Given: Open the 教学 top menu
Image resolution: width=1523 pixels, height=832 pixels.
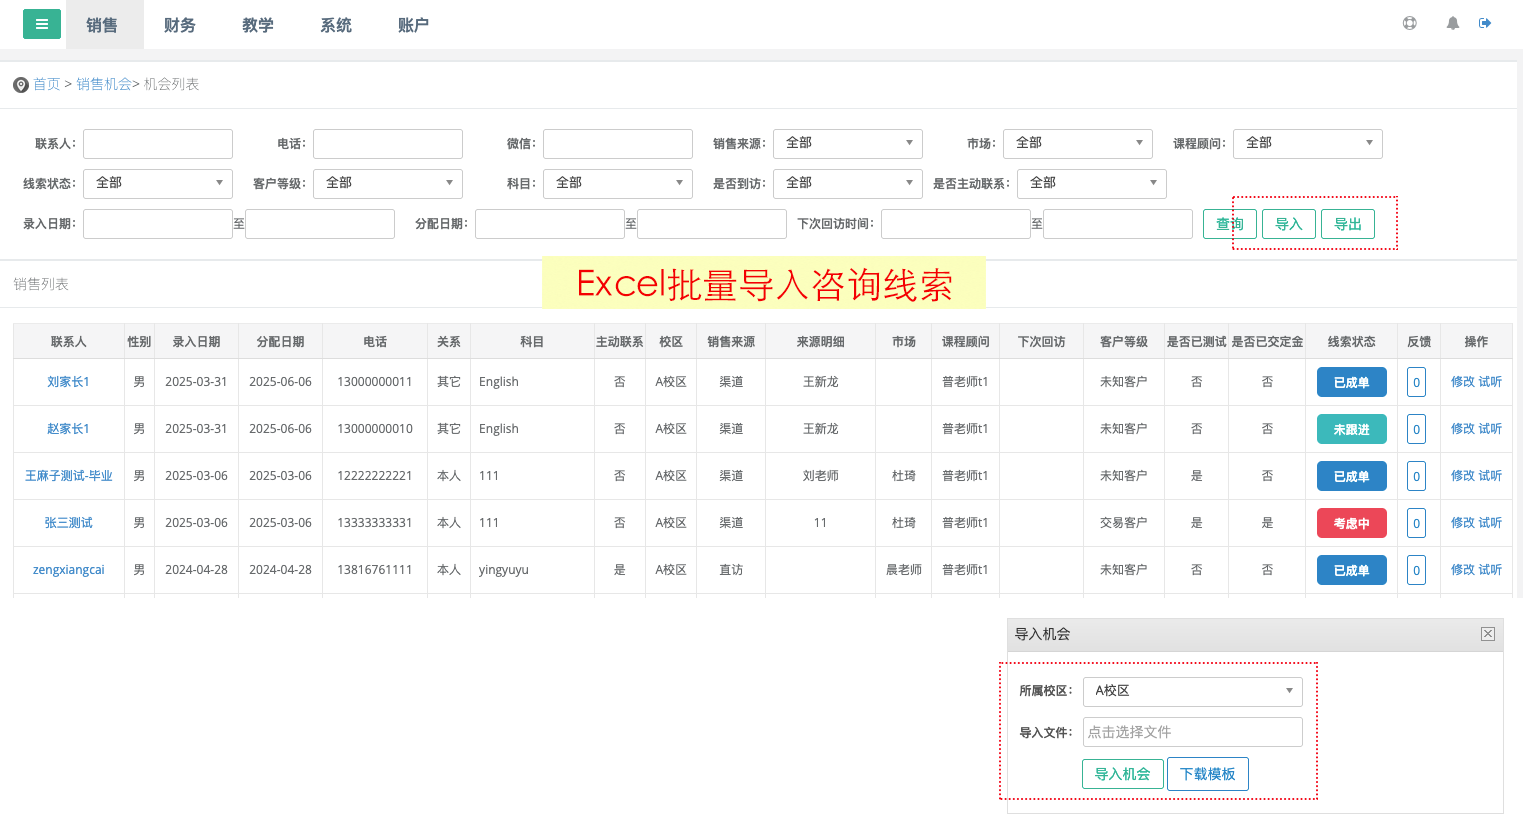Looking at the screenshot, I should (258, 25).
